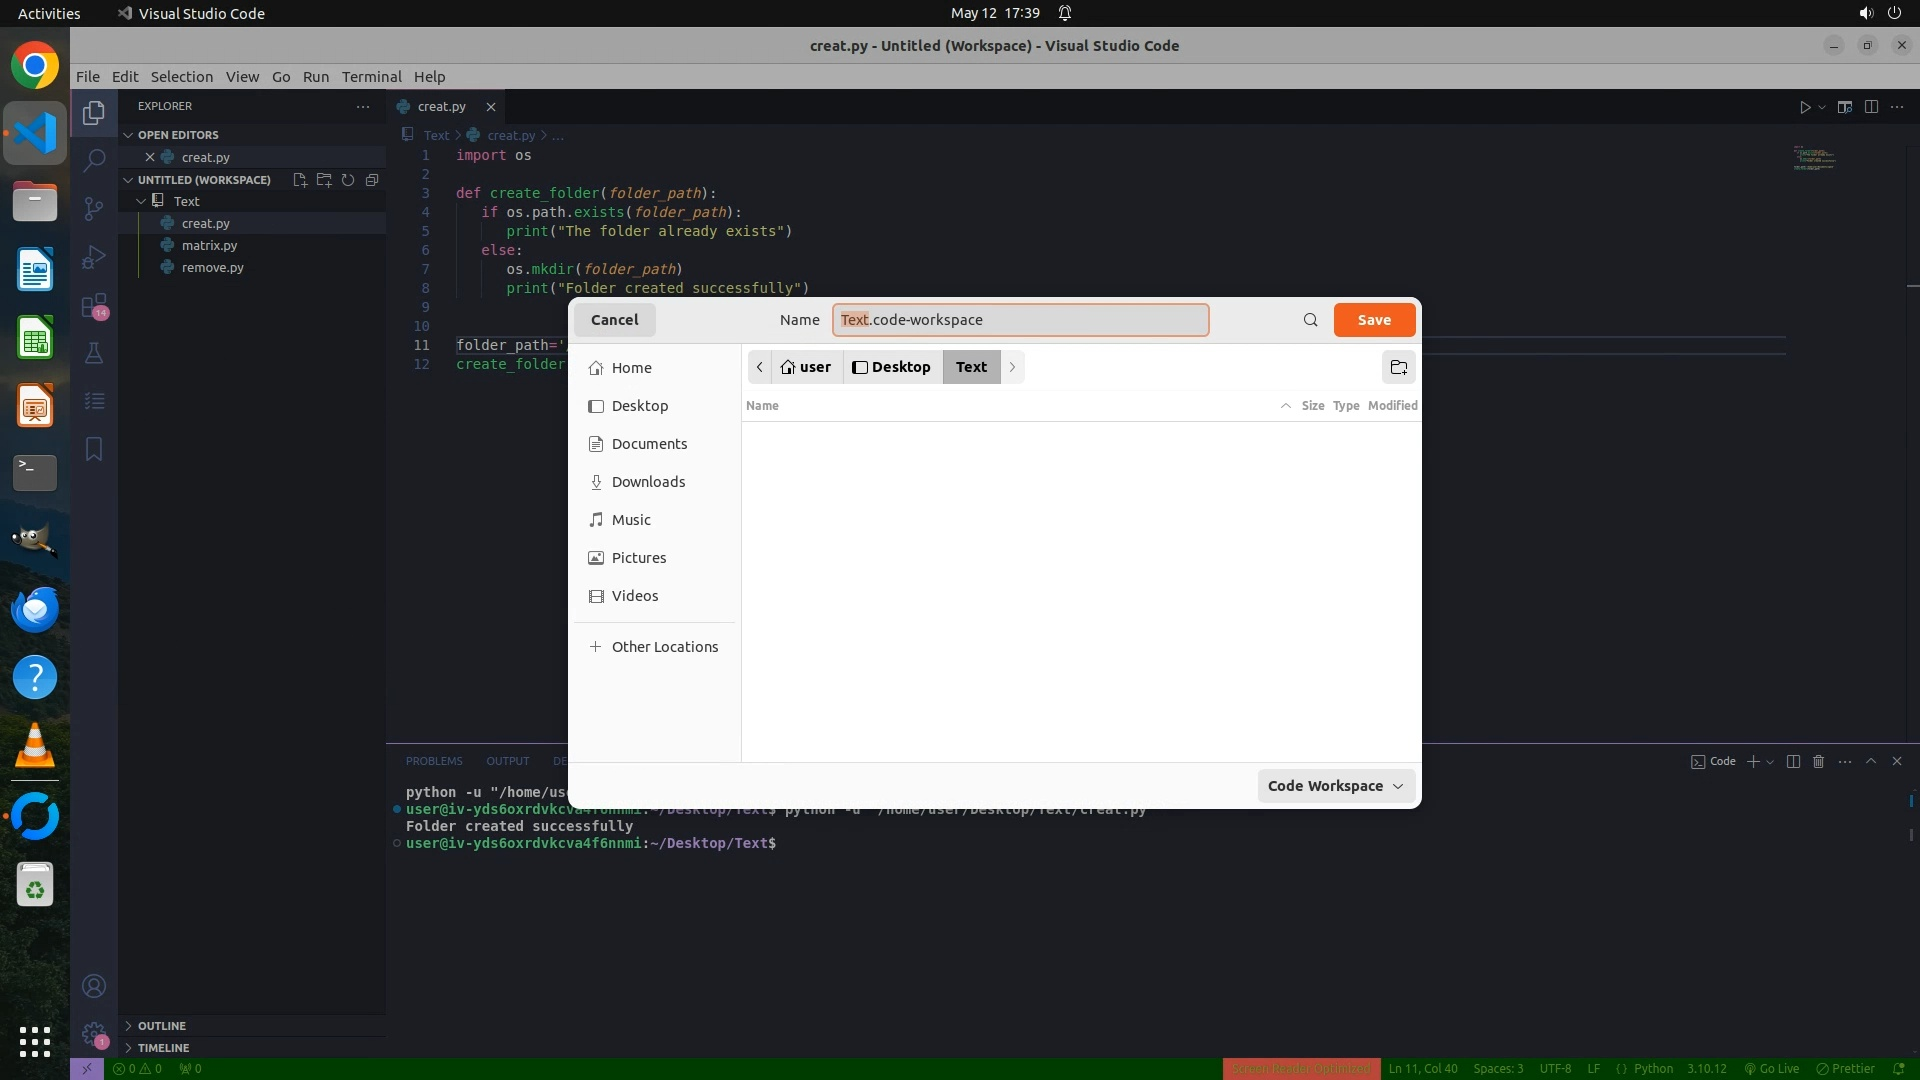Viewport: 1920px width, 1080px height.
Task: Open the Terminal menu
Action: pos(371,77)
